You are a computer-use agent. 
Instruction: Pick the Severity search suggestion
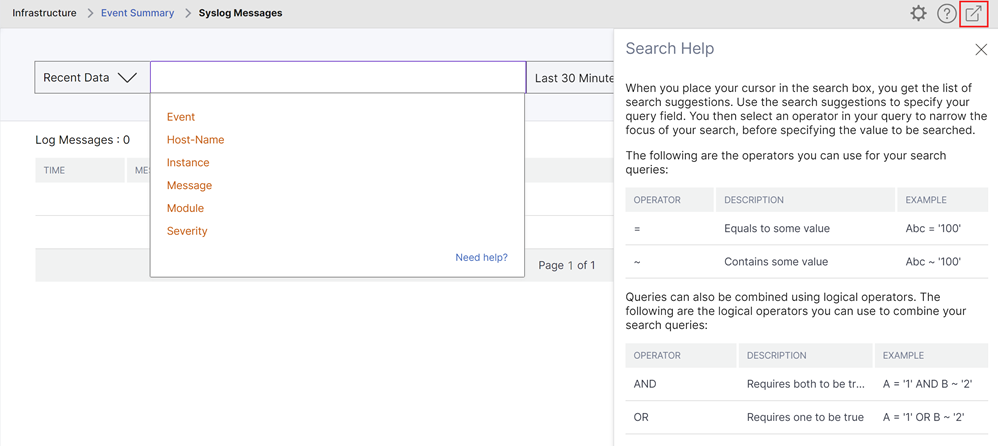[187, 231]
